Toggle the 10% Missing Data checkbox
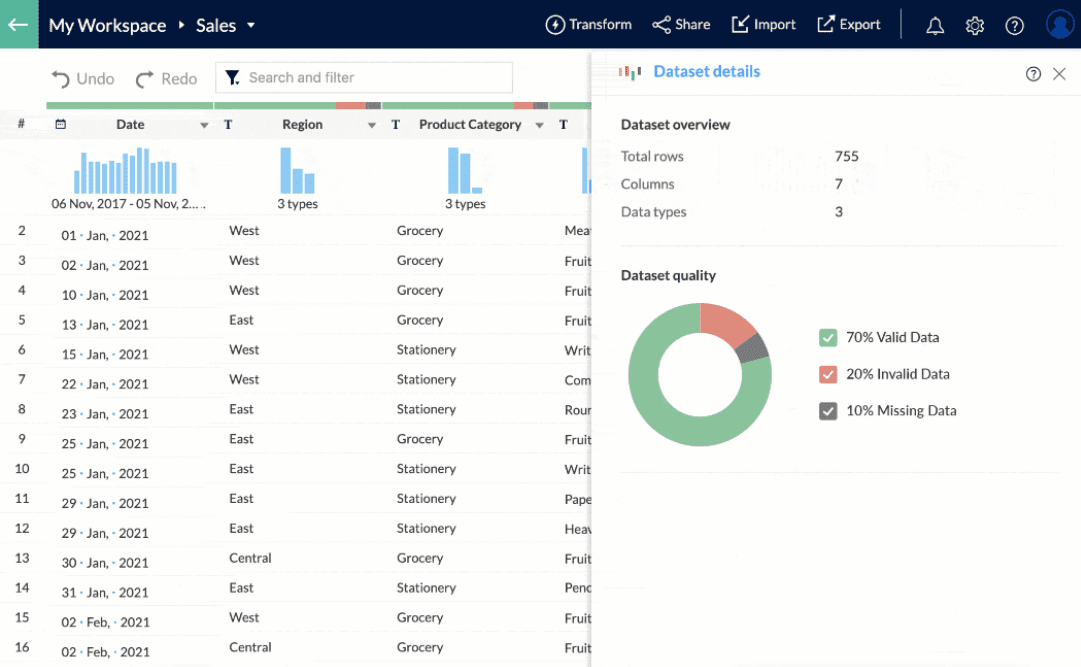Screen dimensions: 1081x667 click(x=828, y=411)
